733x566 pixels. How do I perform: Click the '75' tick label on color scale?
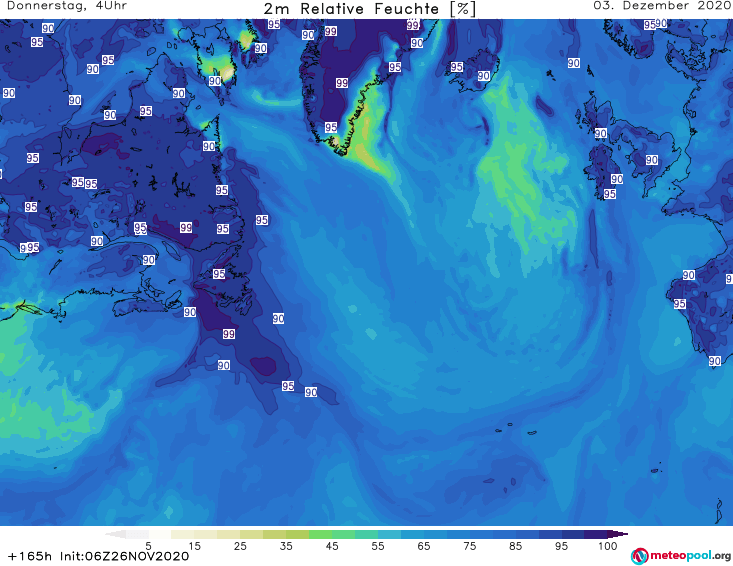pyautogui.click(x=469, y=546)
